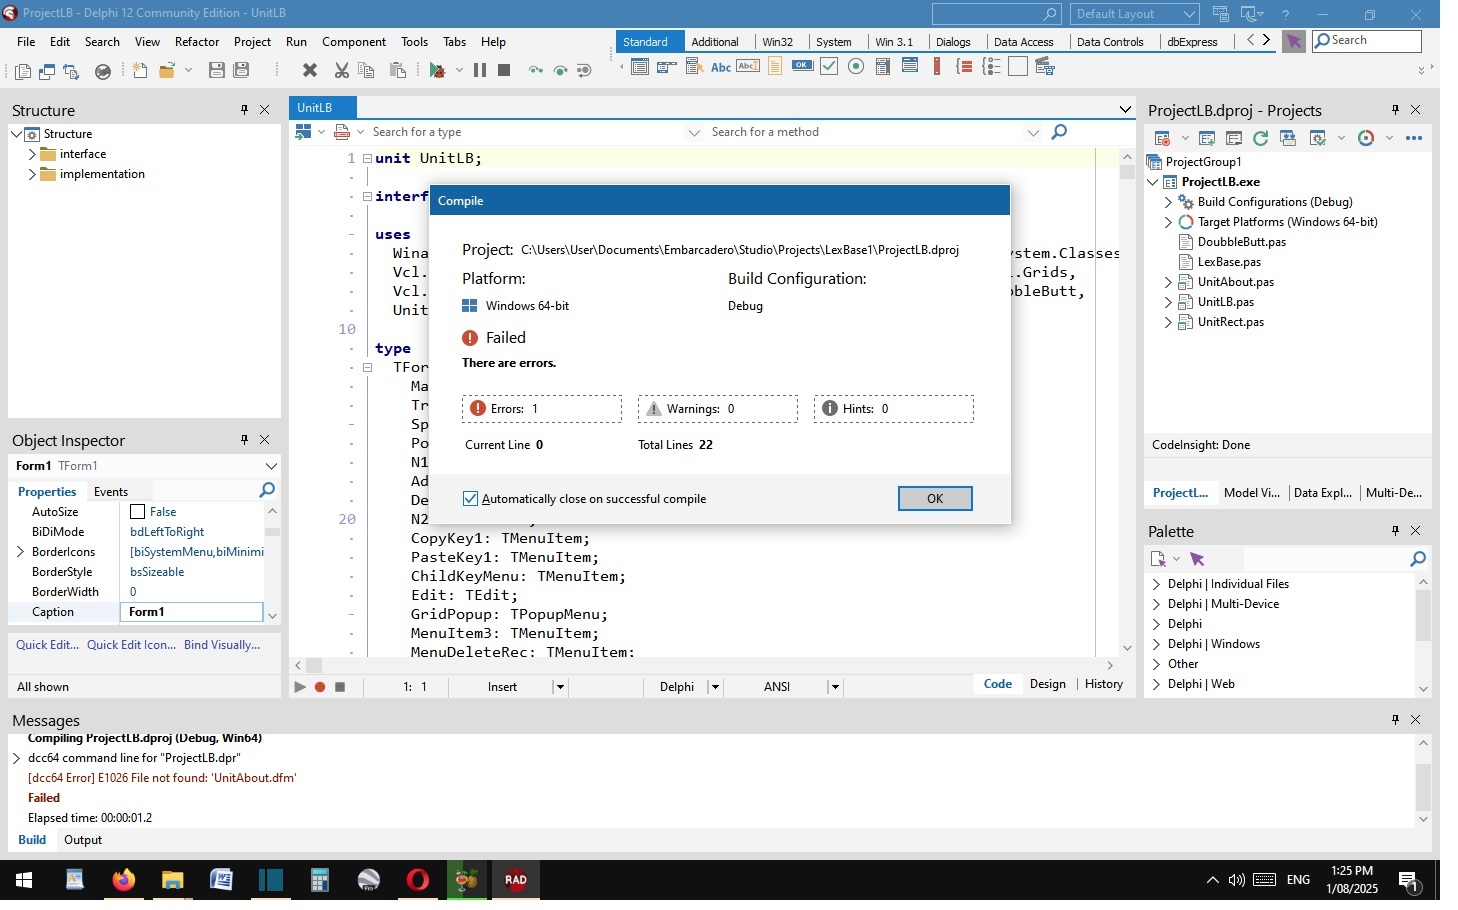Click the Trace Into icon in debug toolbar

point(536,70)
